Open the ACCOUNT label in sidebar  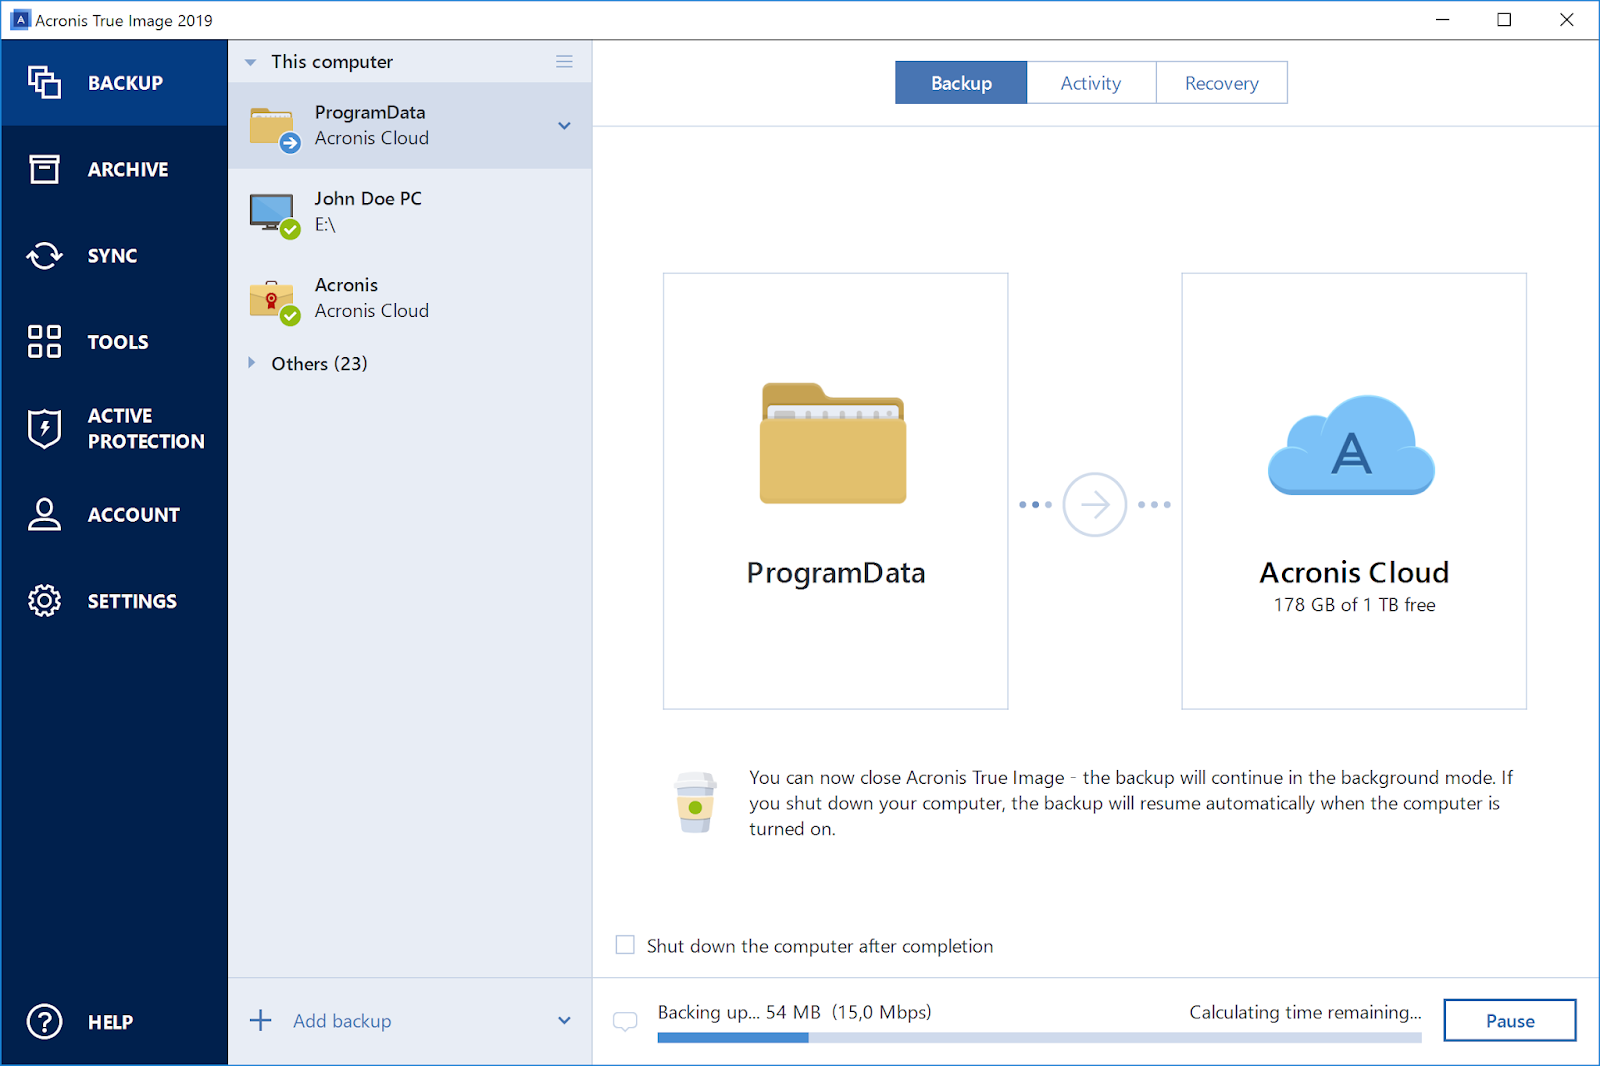pos(134,515)
